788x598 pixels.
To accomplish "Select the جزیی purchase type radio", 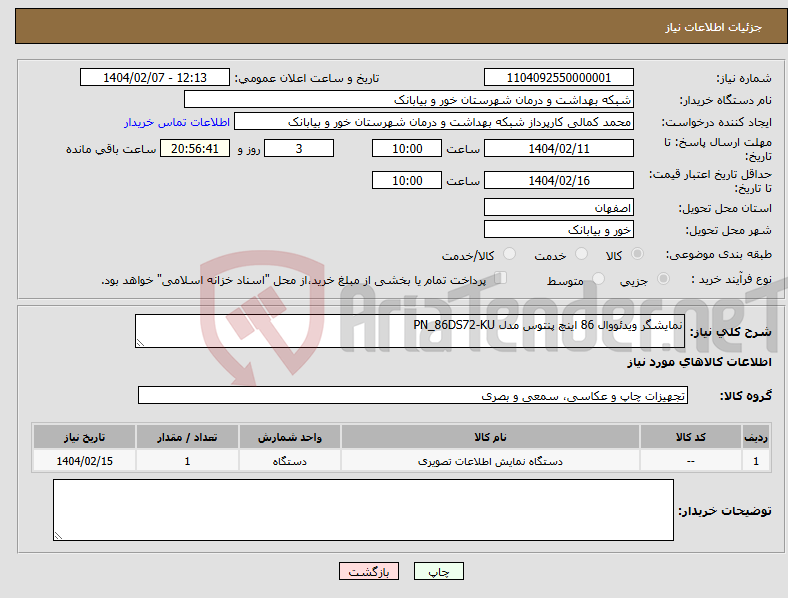I will 663,278.
